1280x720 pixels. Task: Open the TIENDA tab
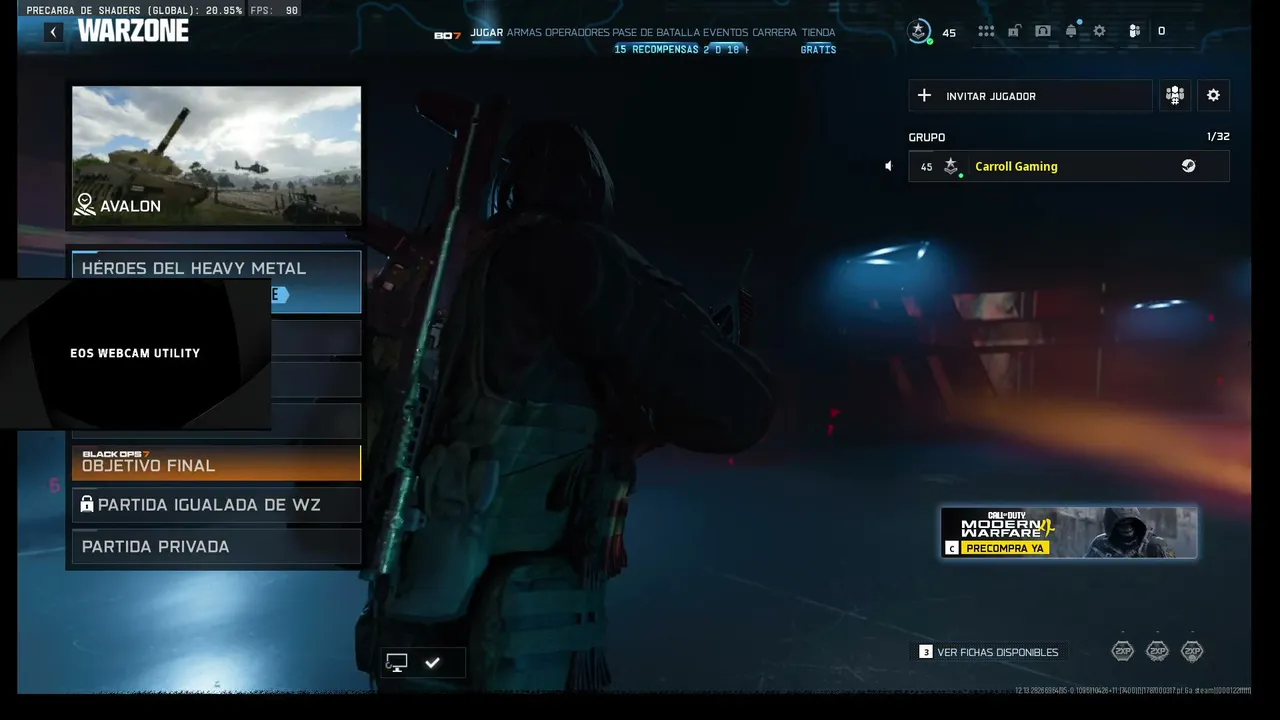[x=818, y=32]
